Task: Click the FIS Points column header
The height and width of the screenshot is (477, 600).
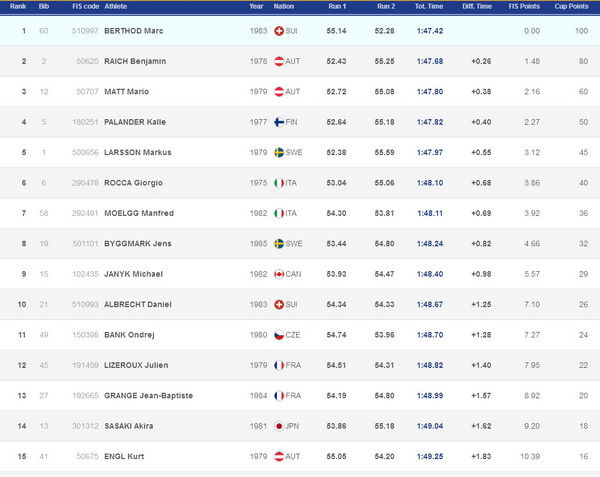Action: (x=524, y=6)
